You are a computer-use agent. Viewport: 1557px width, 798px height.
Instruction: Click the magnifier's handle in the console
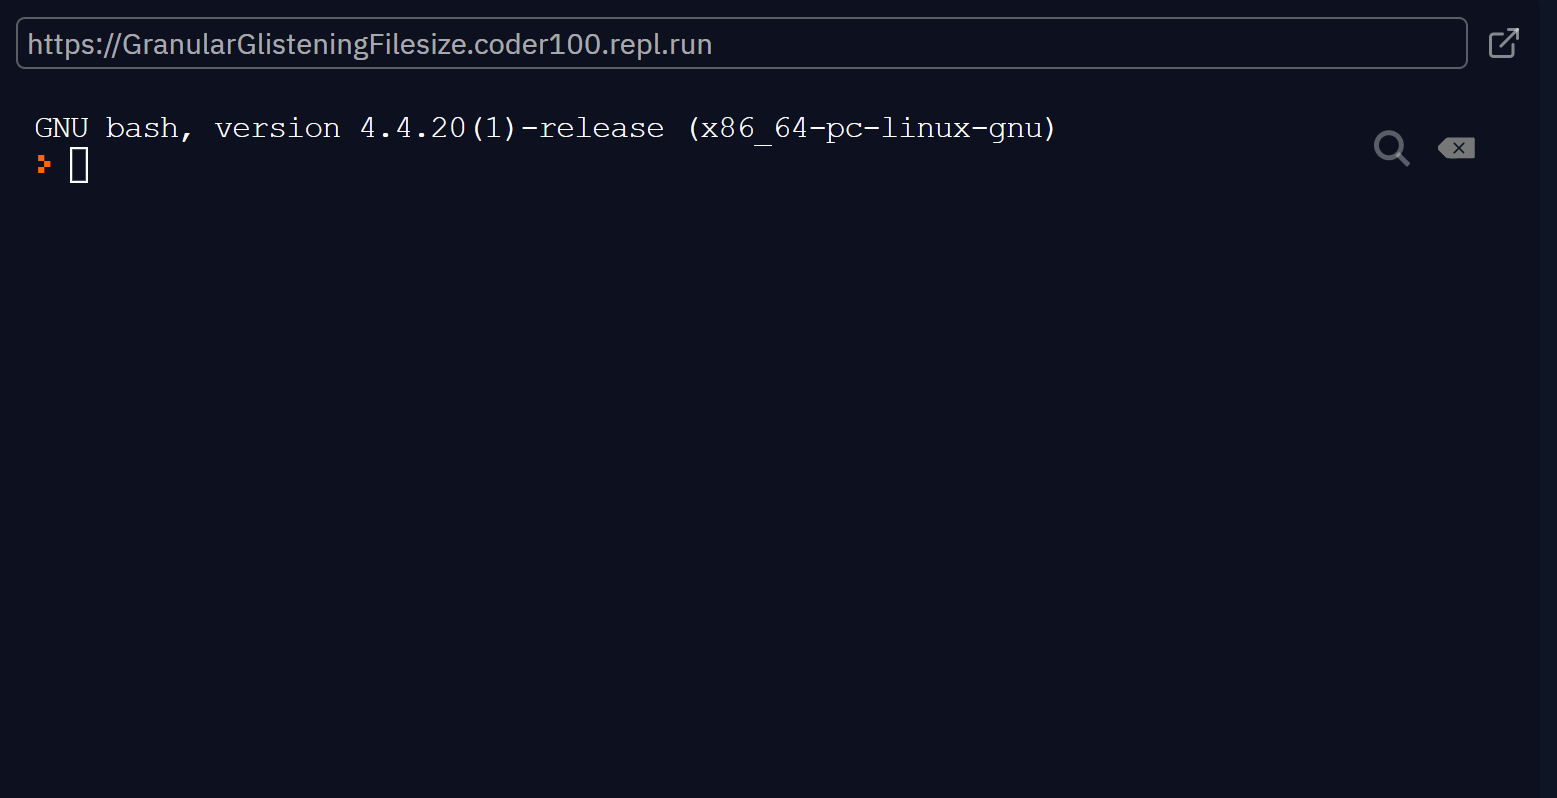1403,159
